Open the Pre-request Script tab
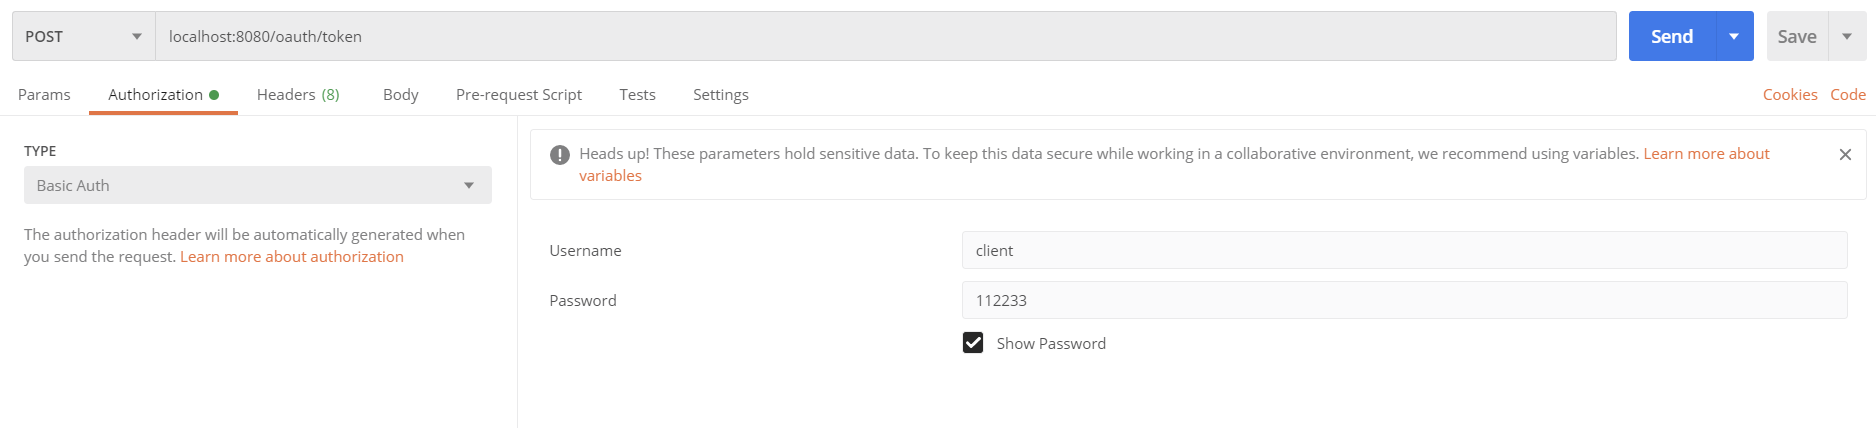 pyautogui.click(x=518, y=95)
